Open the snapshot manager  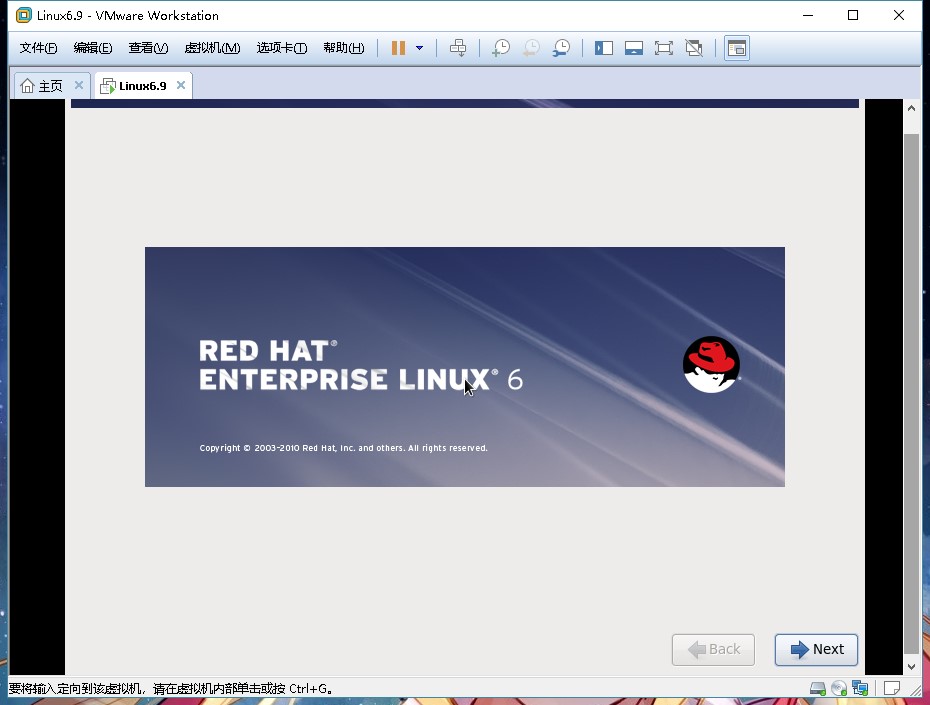coord(561,48)
